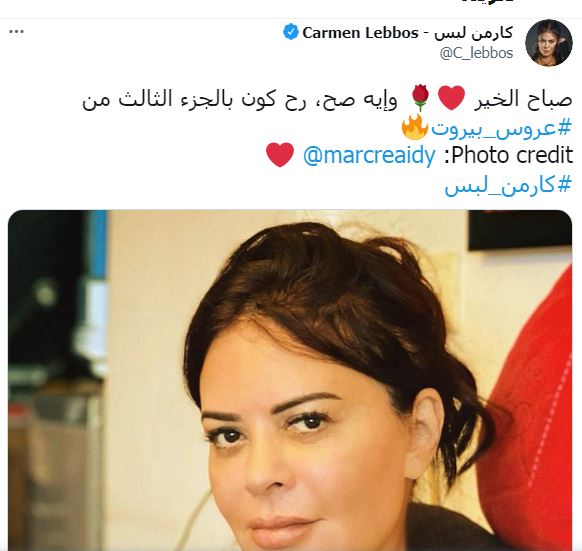Viewport: 582px width, 551px height.
Task: Click the phrase رح كون بالجزء الثالث من
Action: coord(194,99)
